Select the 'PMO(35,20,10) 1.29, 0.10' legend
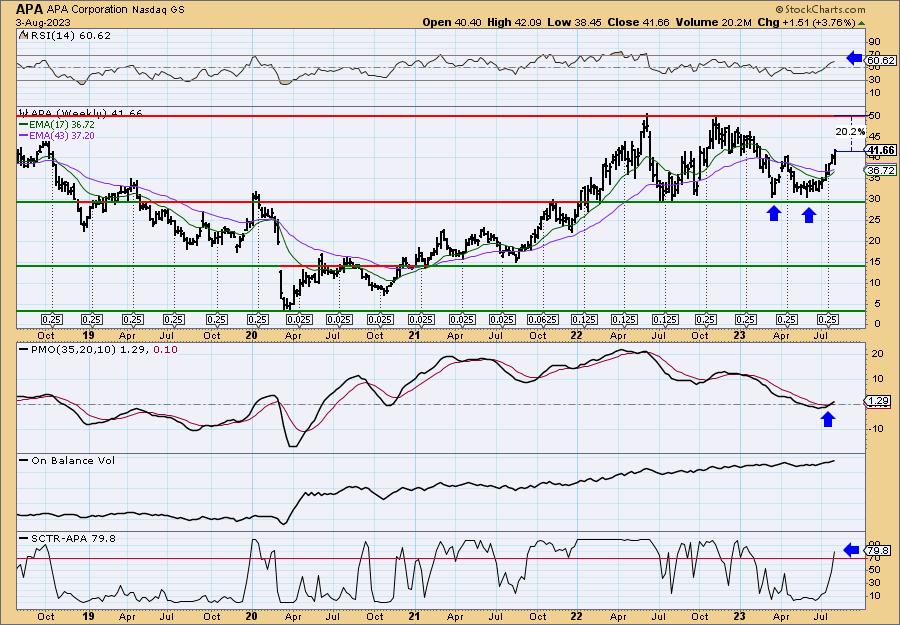The width and height of the screenshot is (900, 625). coord(98,349)
